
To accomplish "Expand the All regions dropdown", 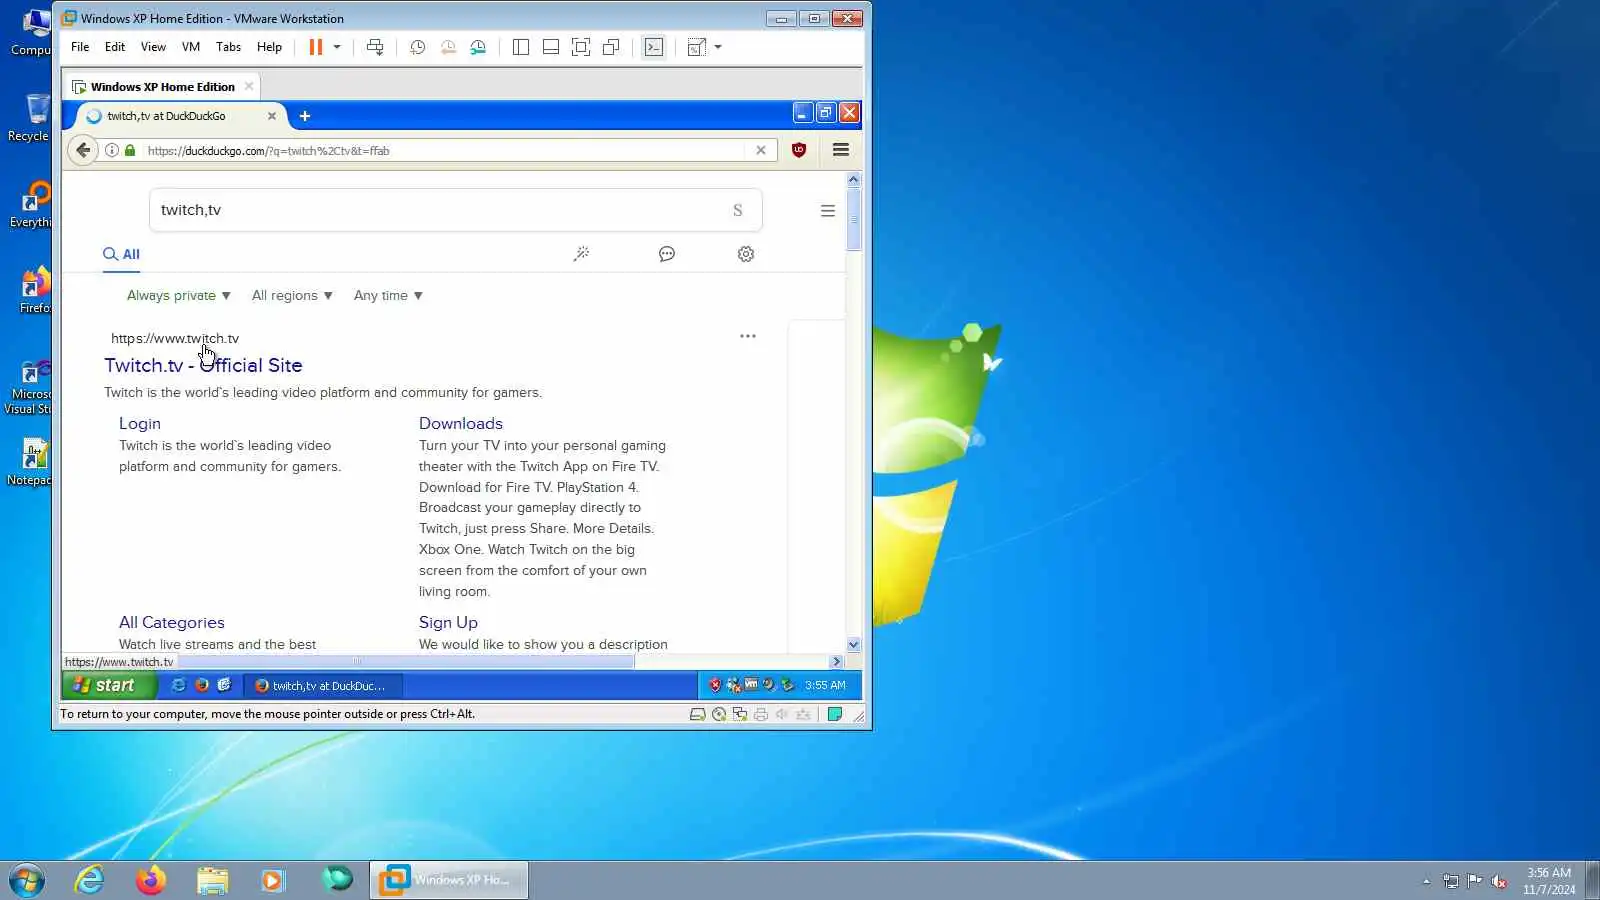I will [x=292, y=295].
